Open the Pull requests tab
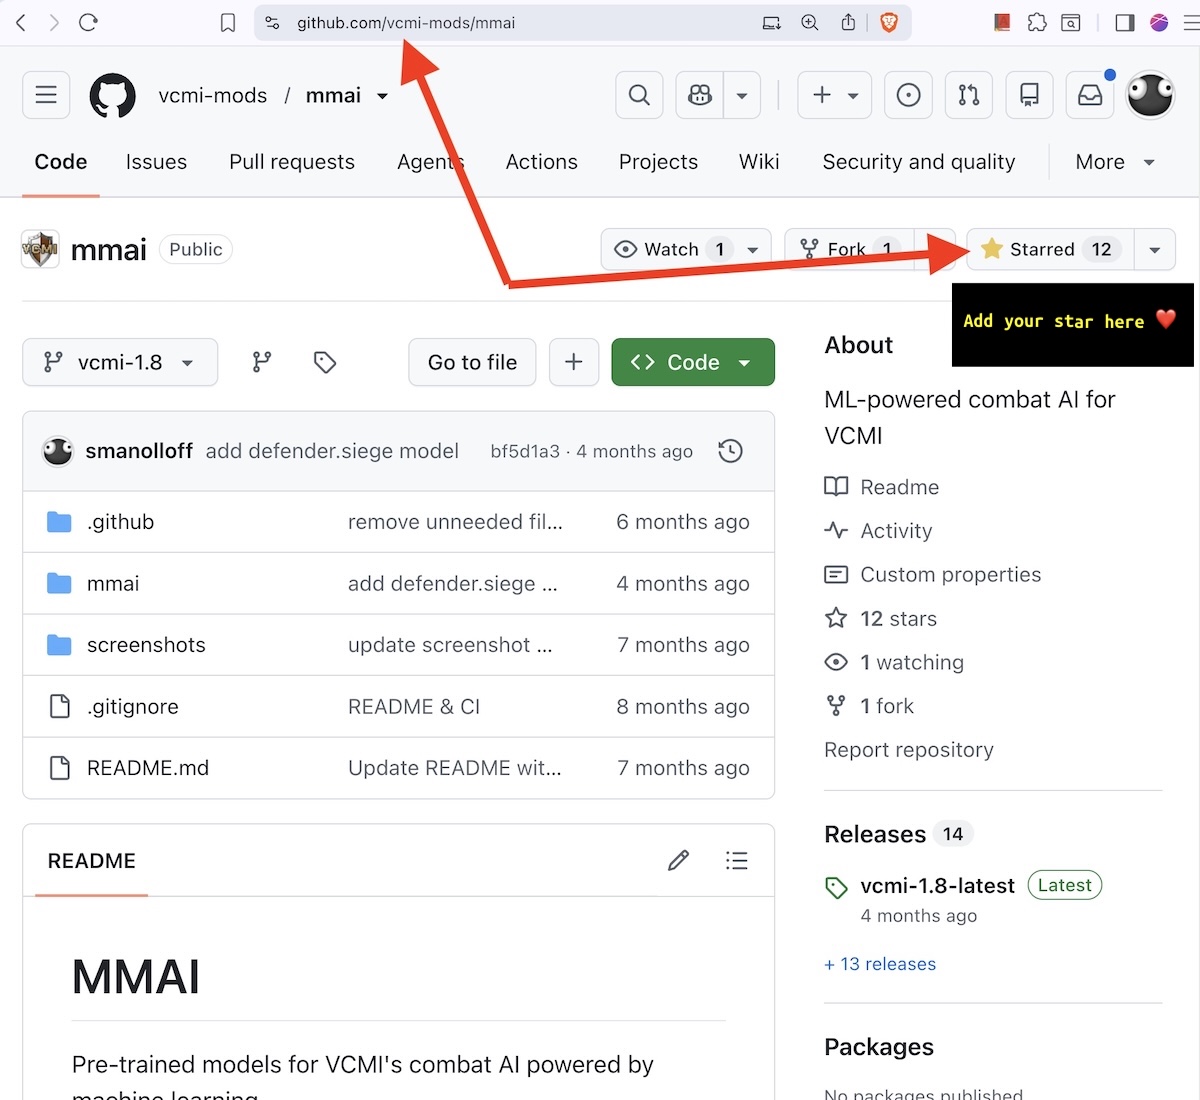Image resolution: width=1200 pixels, height=1100 pixels. click(x=292, y=162)
